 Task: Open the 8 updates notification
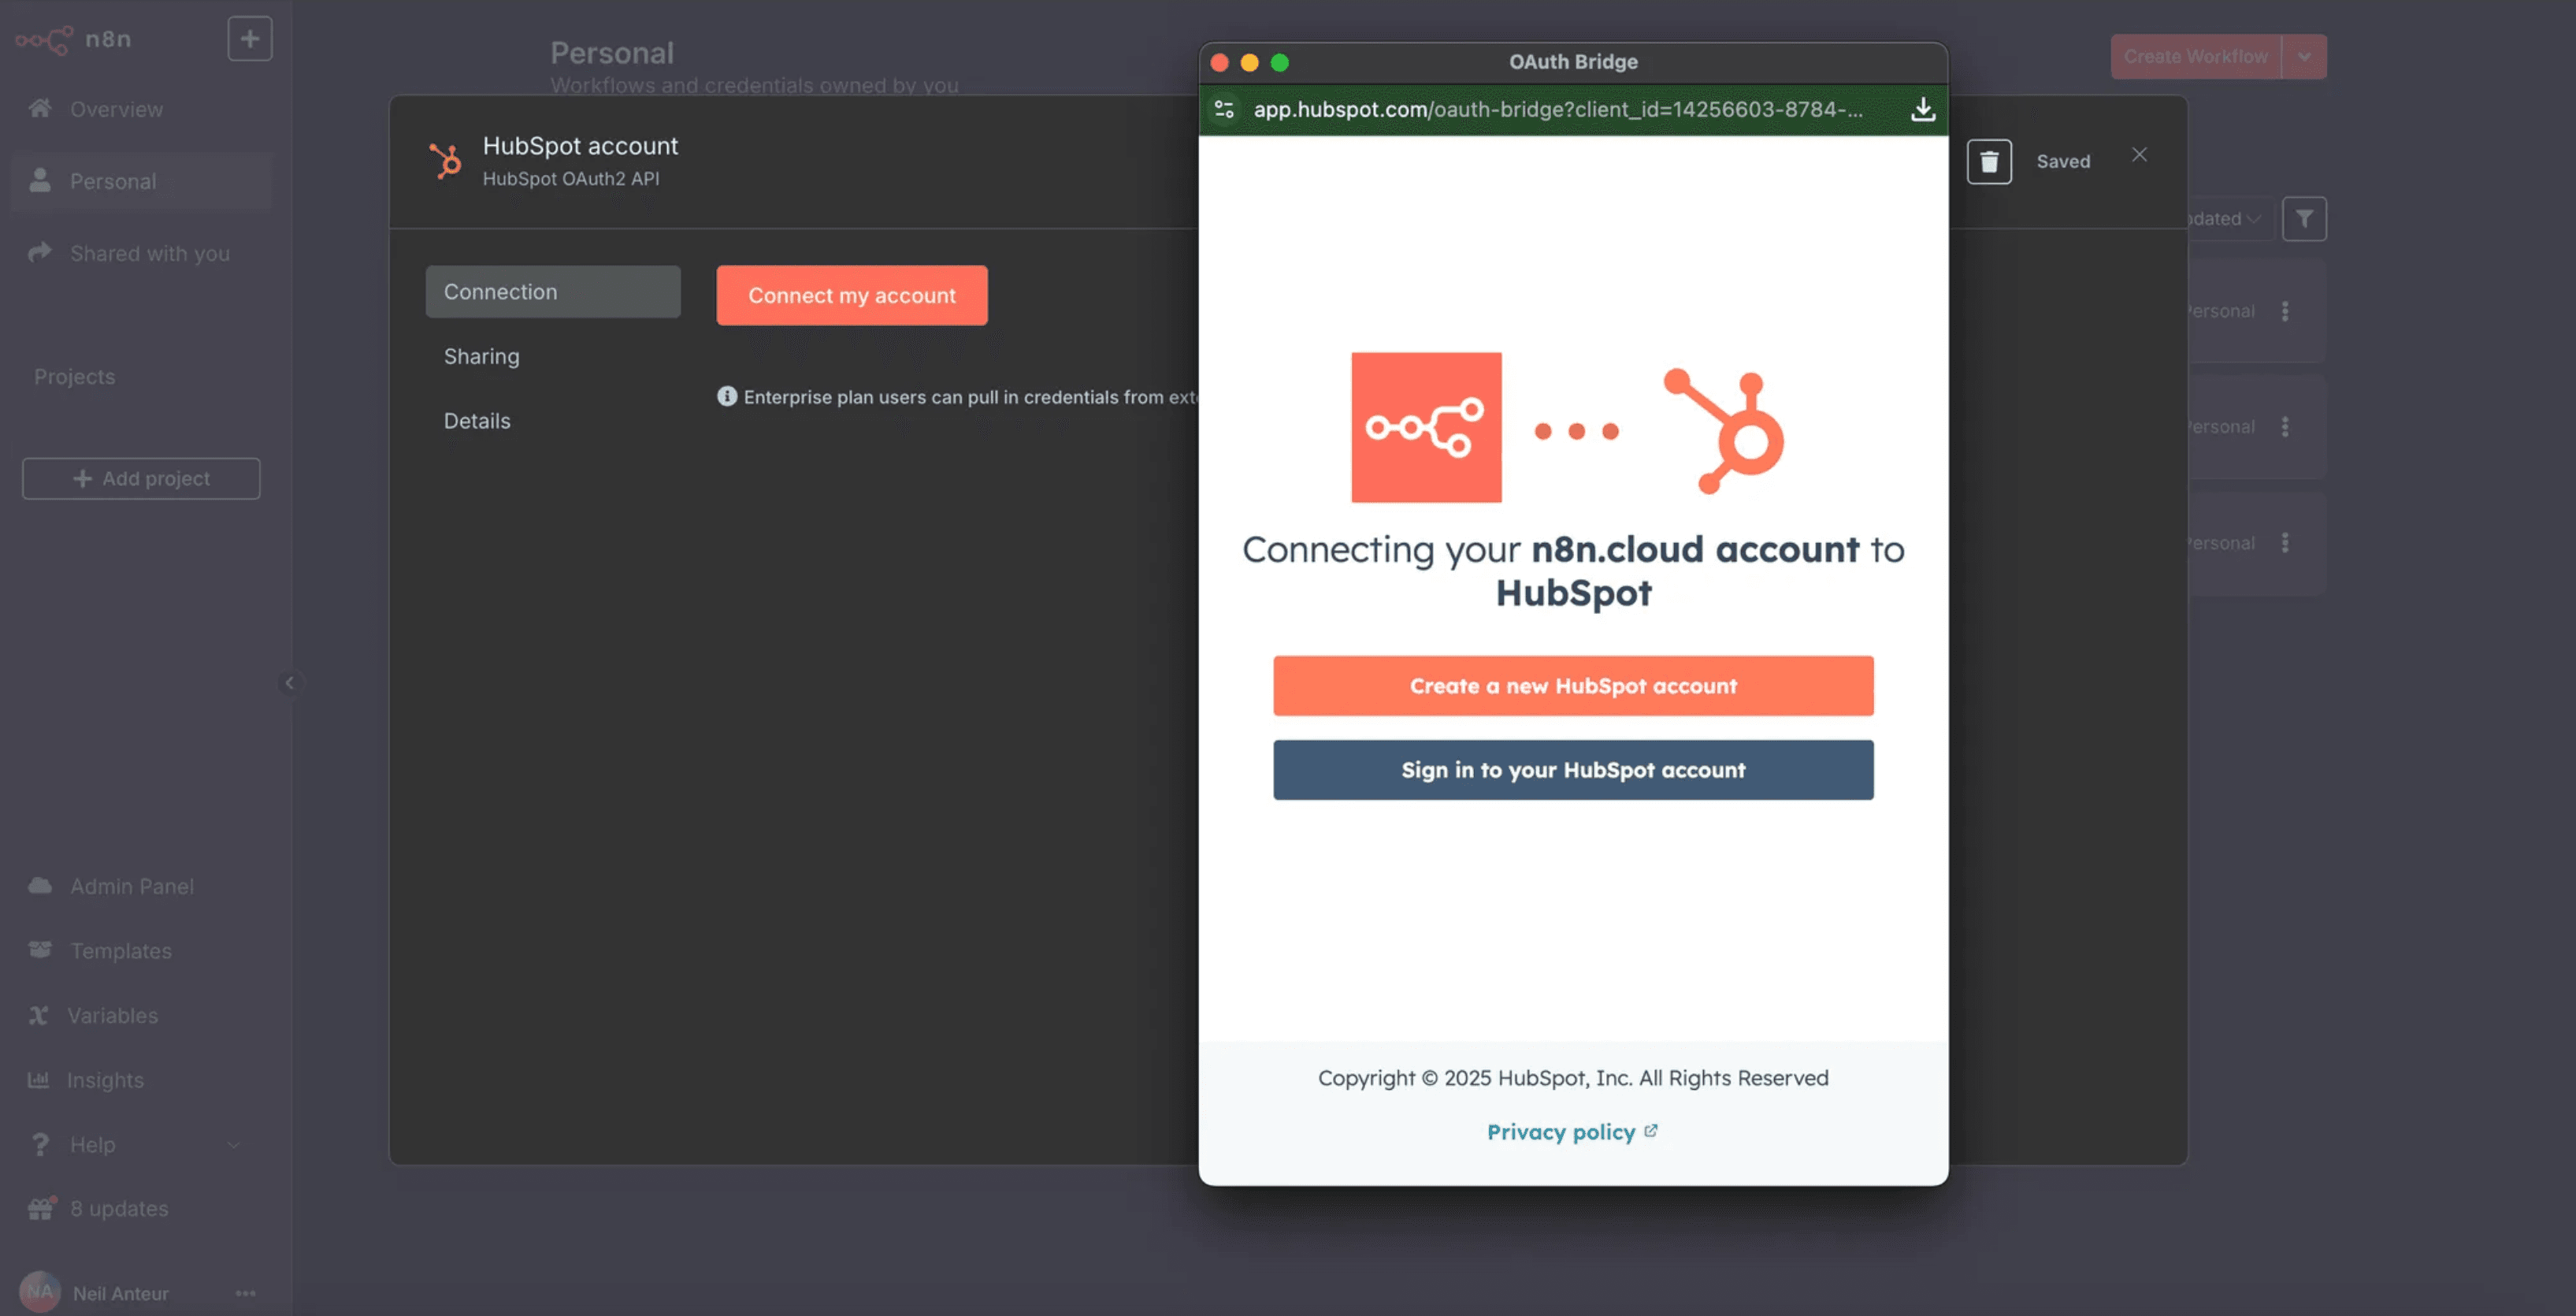coord(118,1208)
